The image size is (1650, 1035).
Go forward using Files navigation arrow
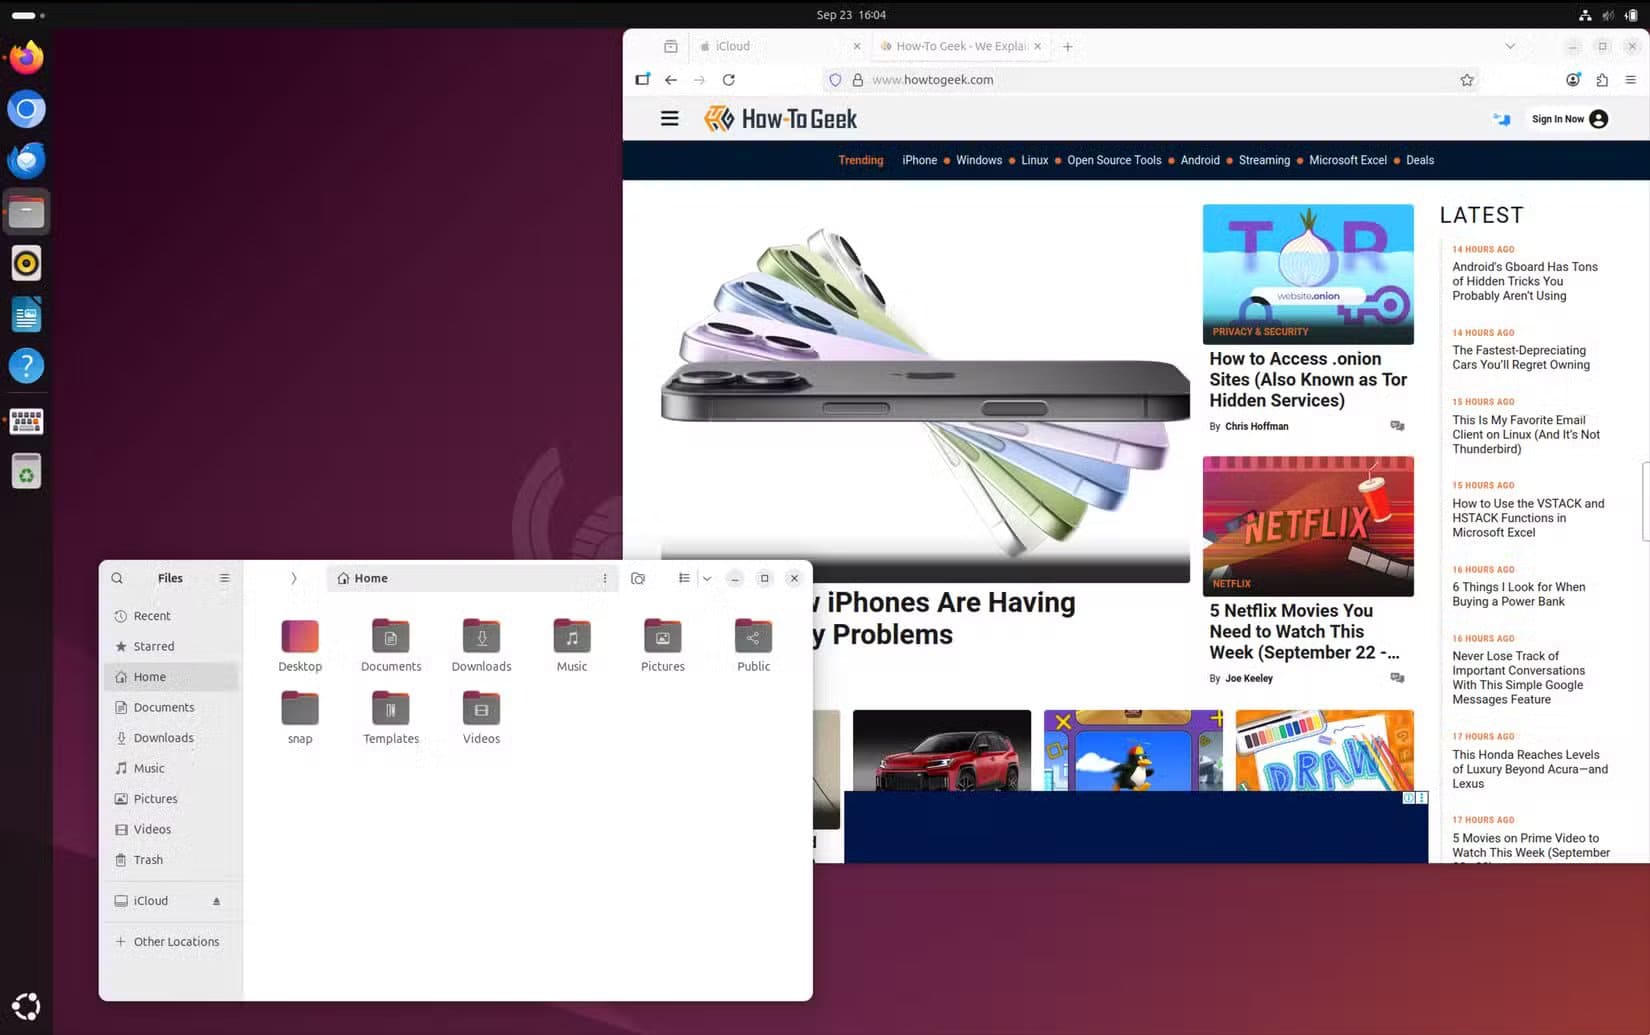click(x=293, y=578)
